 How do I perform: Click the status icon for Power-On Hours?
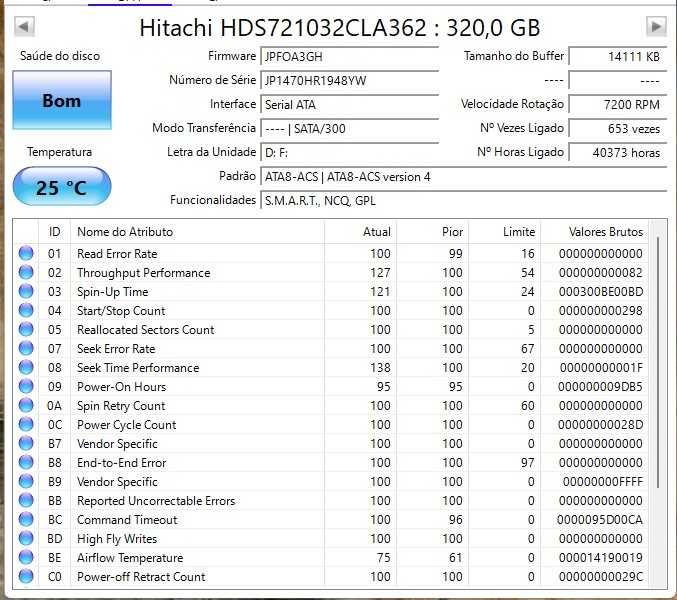point(26,386)
